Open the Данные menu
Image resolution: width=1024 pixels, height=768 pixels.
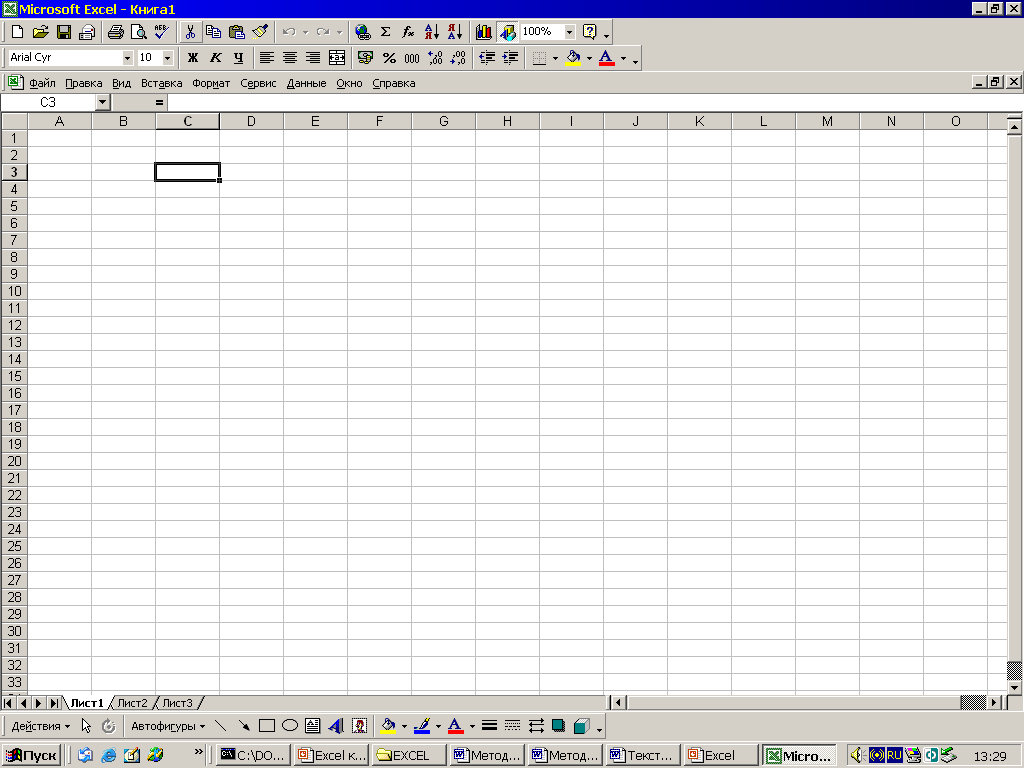tap(306, 83)
